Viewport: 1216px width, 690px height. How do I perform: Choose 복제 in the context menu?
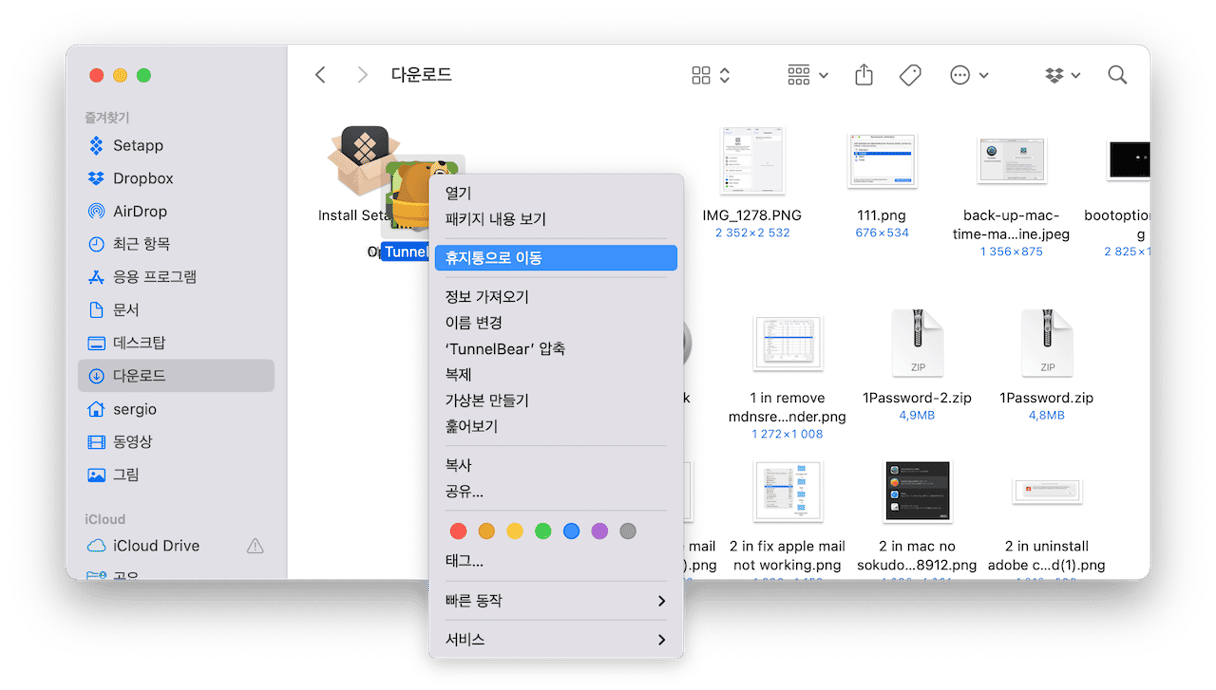tap(556, 375)
